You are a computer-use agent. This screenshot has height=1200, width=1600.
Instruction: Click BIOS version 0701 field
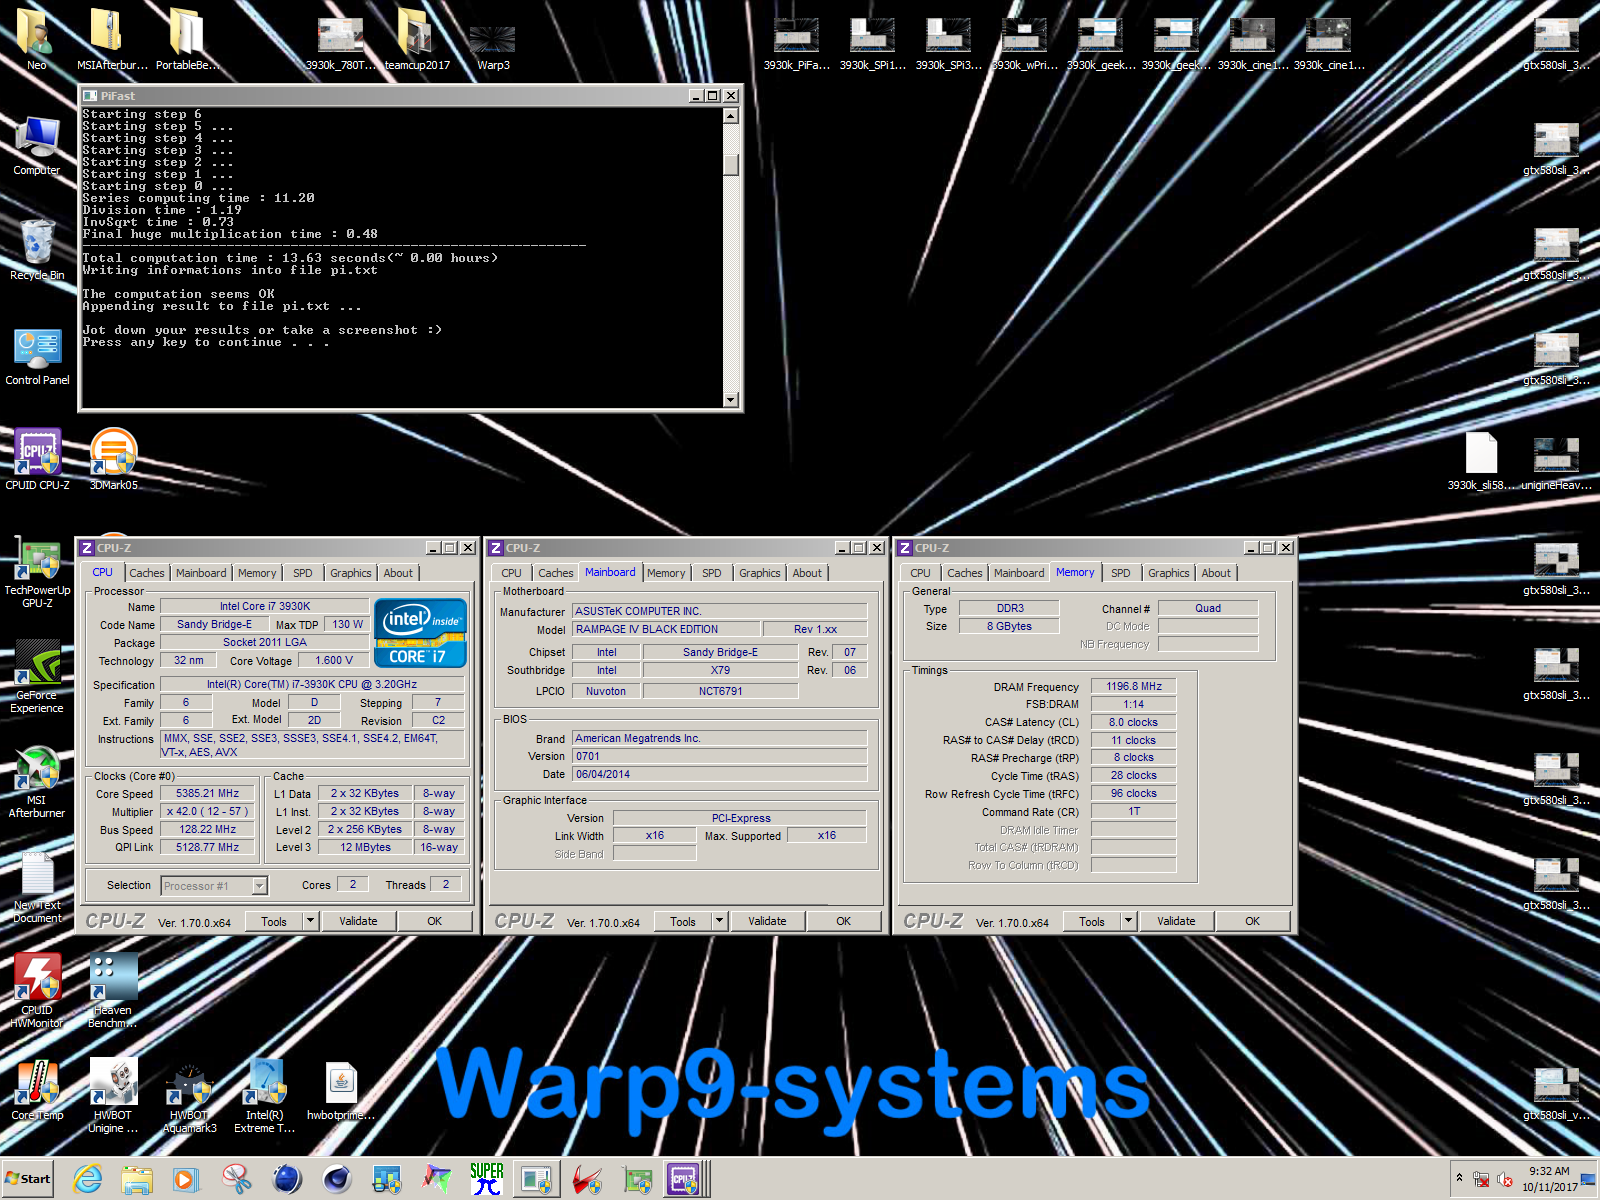[x=720, y=756]
